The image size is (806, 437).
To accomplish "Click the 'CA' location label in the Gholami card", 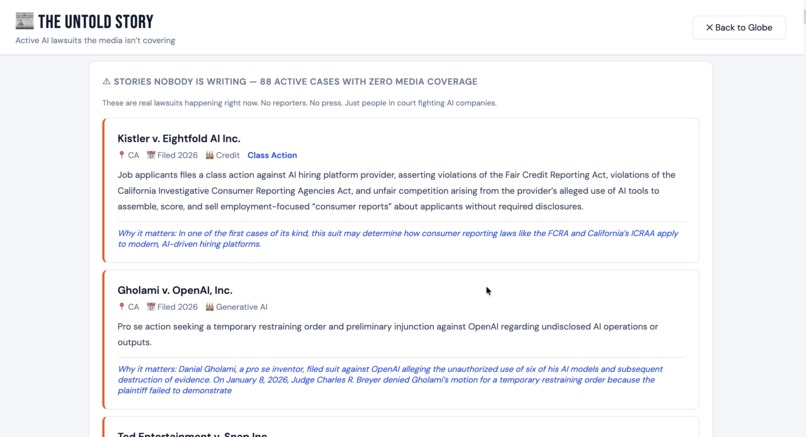I will point(134,306).
